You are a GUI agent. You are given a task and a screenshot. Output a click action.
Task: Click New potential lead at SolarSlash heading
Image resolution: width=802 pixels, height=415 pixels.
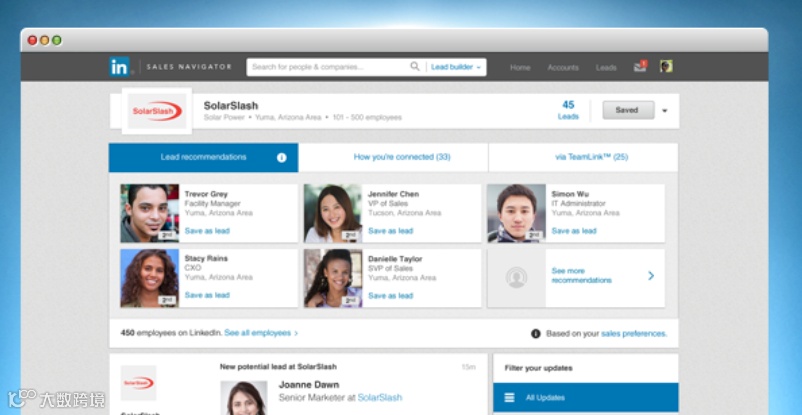(278, 367)
